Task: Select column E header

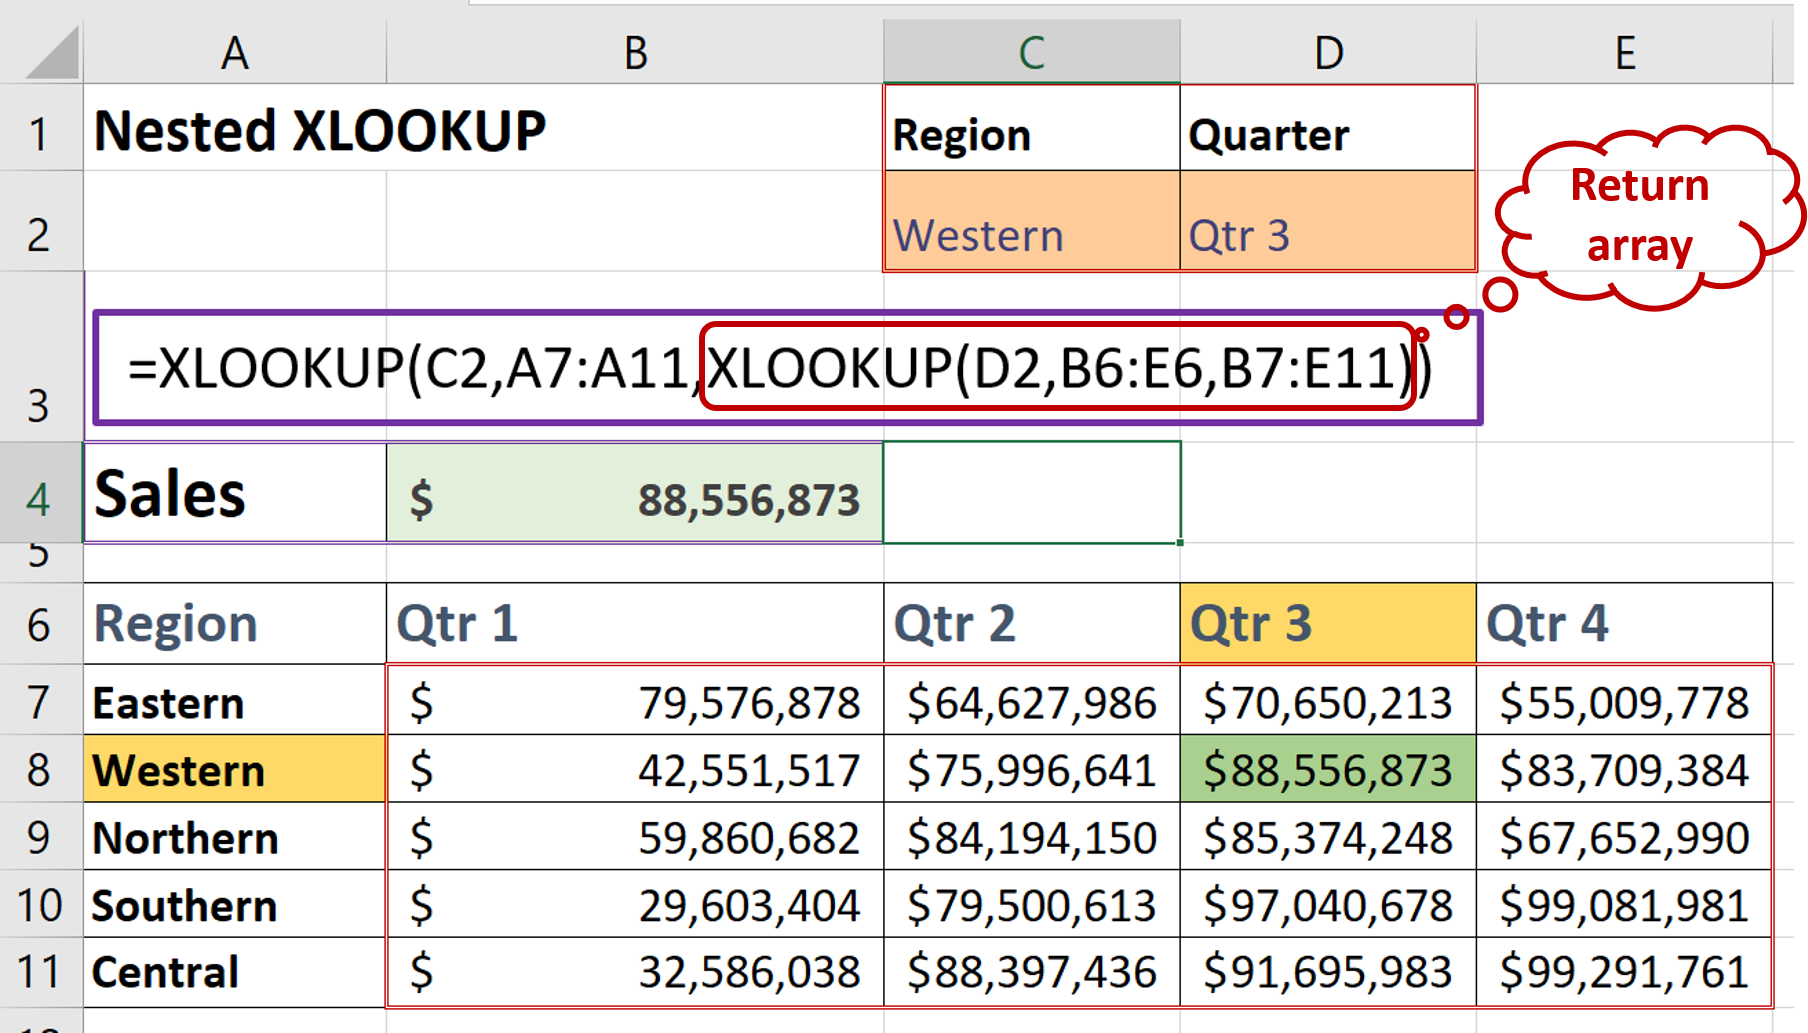Action: pos(1625,52)
